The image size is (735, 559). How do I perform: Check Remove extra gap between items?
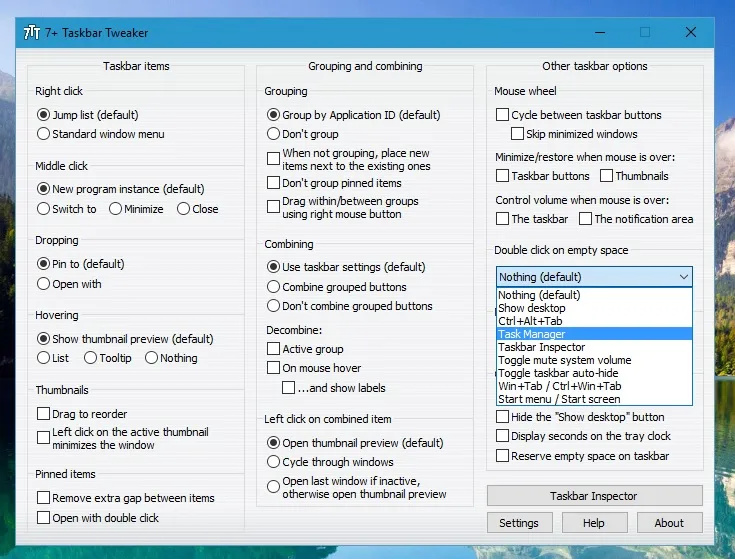click(x=44, y=498)
